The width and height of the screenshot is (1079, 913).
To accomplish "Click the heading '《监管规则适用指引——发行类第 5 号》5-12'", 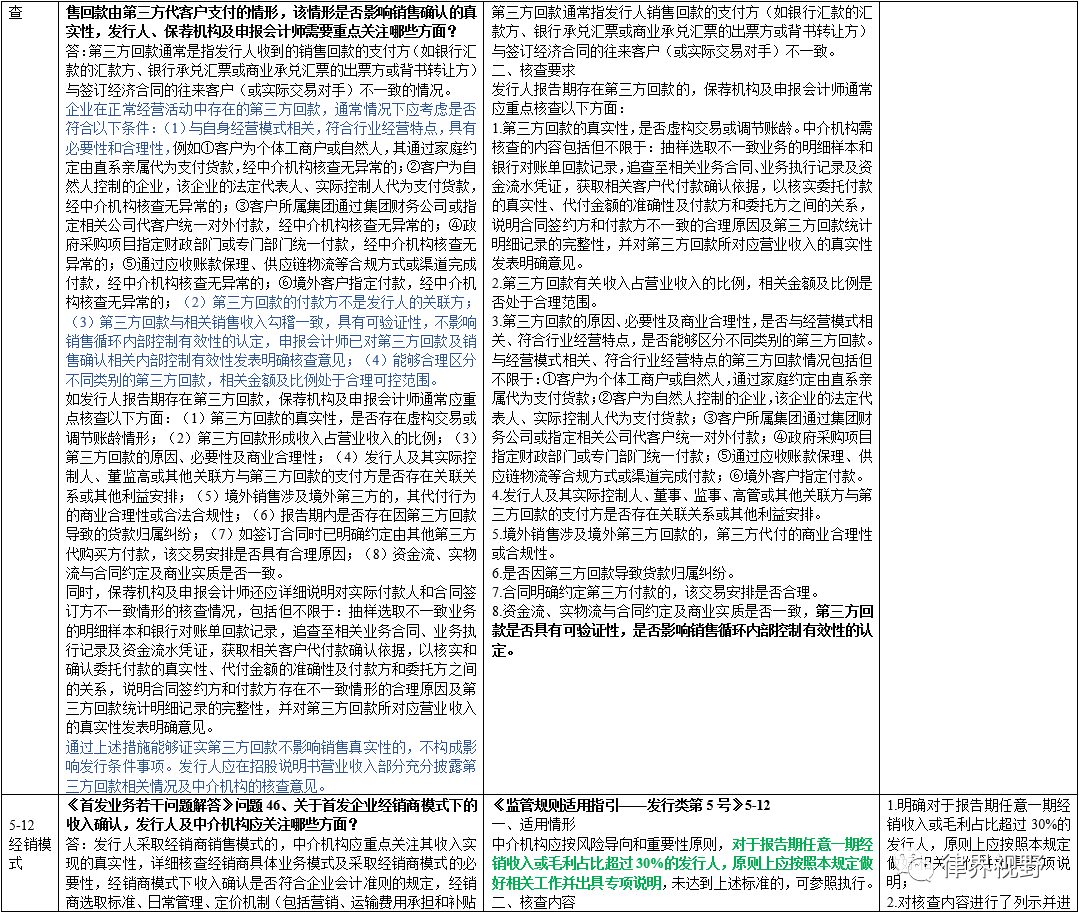I will click(631, 805).
